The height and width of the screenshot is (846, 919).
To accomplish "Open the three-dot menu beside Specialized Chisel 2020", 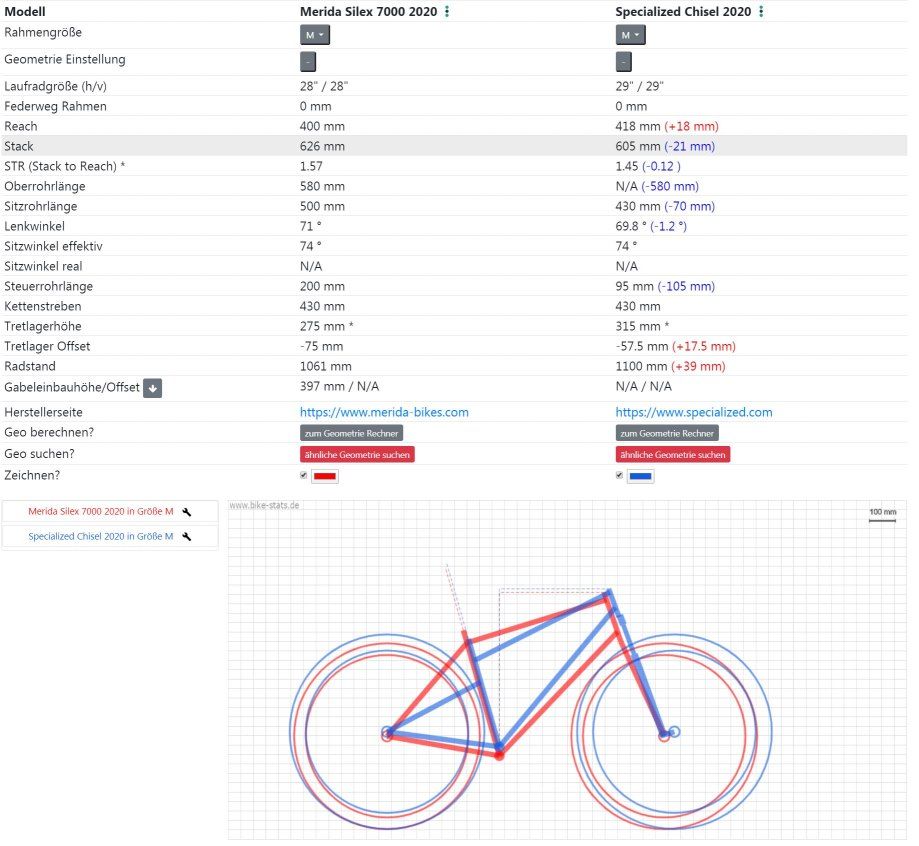I will (761, 12).
